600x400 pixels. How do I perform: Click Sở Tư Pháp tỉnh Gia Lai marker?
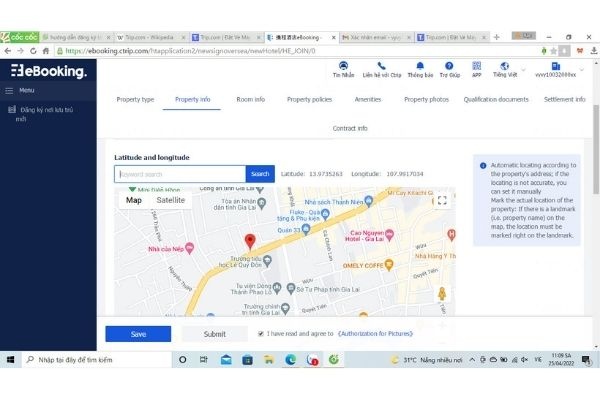tap(291, 289)
